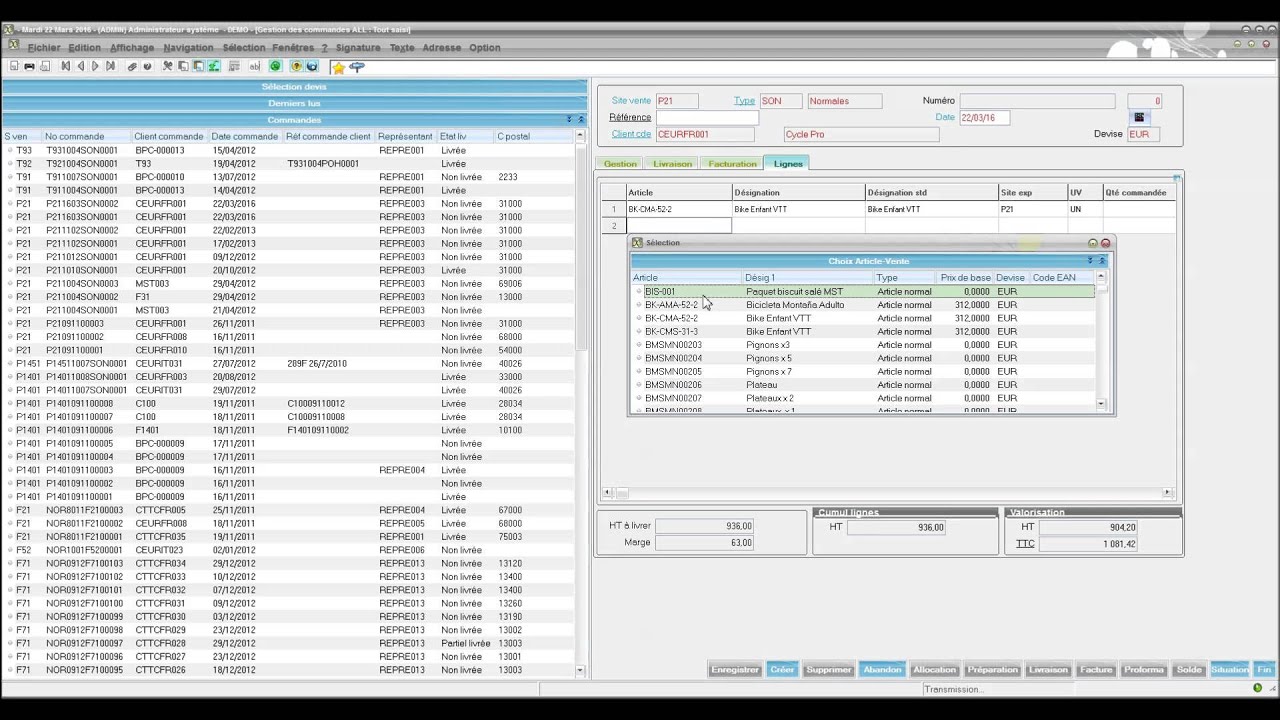Click the yellow question help icon
Viewport: 1280px width, 720px height.
pos(296,66)
